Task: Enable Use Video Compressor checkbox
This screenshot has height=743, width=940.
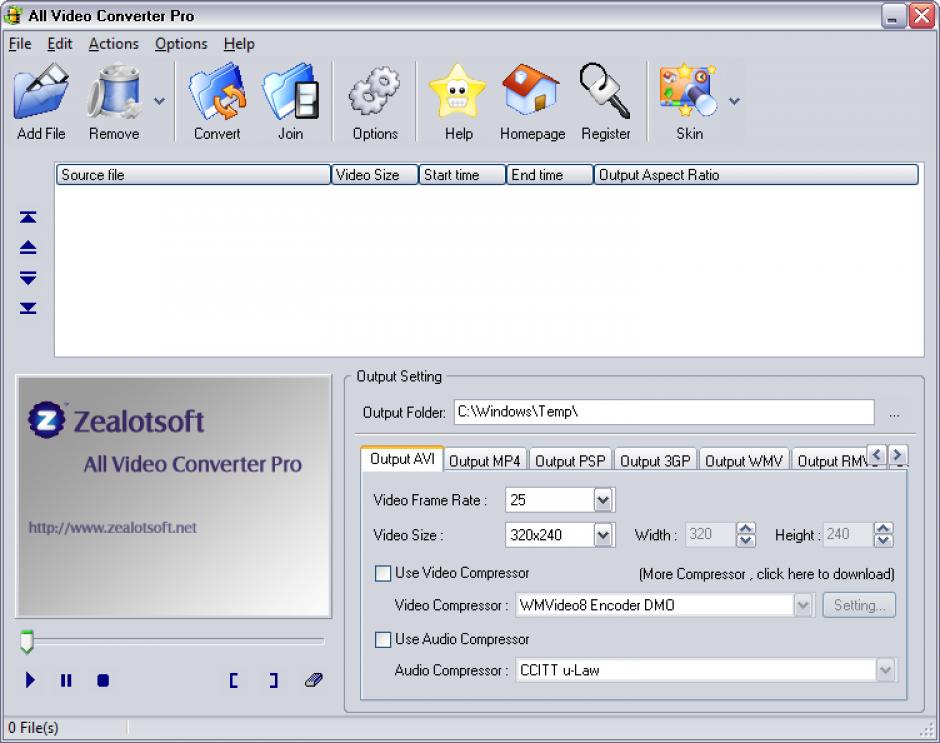Action: pos(382,573)
